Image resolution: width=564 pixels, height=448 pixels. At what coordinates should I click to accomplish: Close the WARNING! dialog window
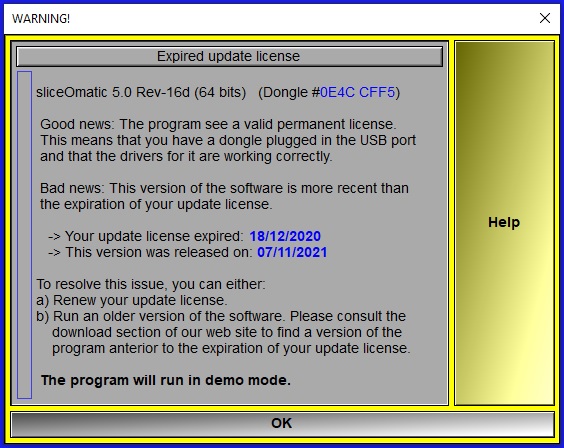pos(545,18)
